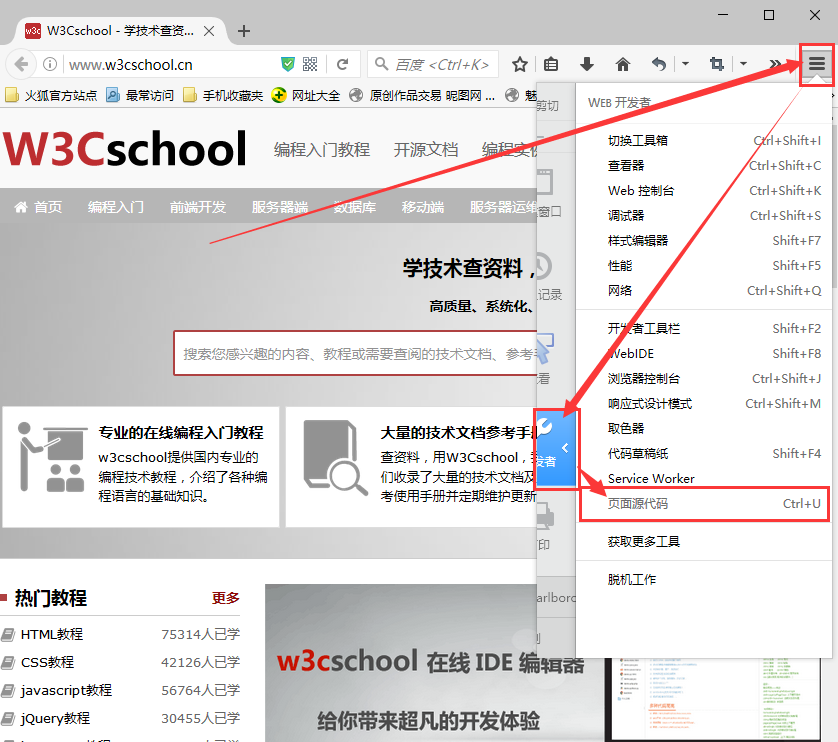Open the bookmarks list icon
The width and height of the screenshot is (838, 742).
pyautogui.click(x=551, y=64)
